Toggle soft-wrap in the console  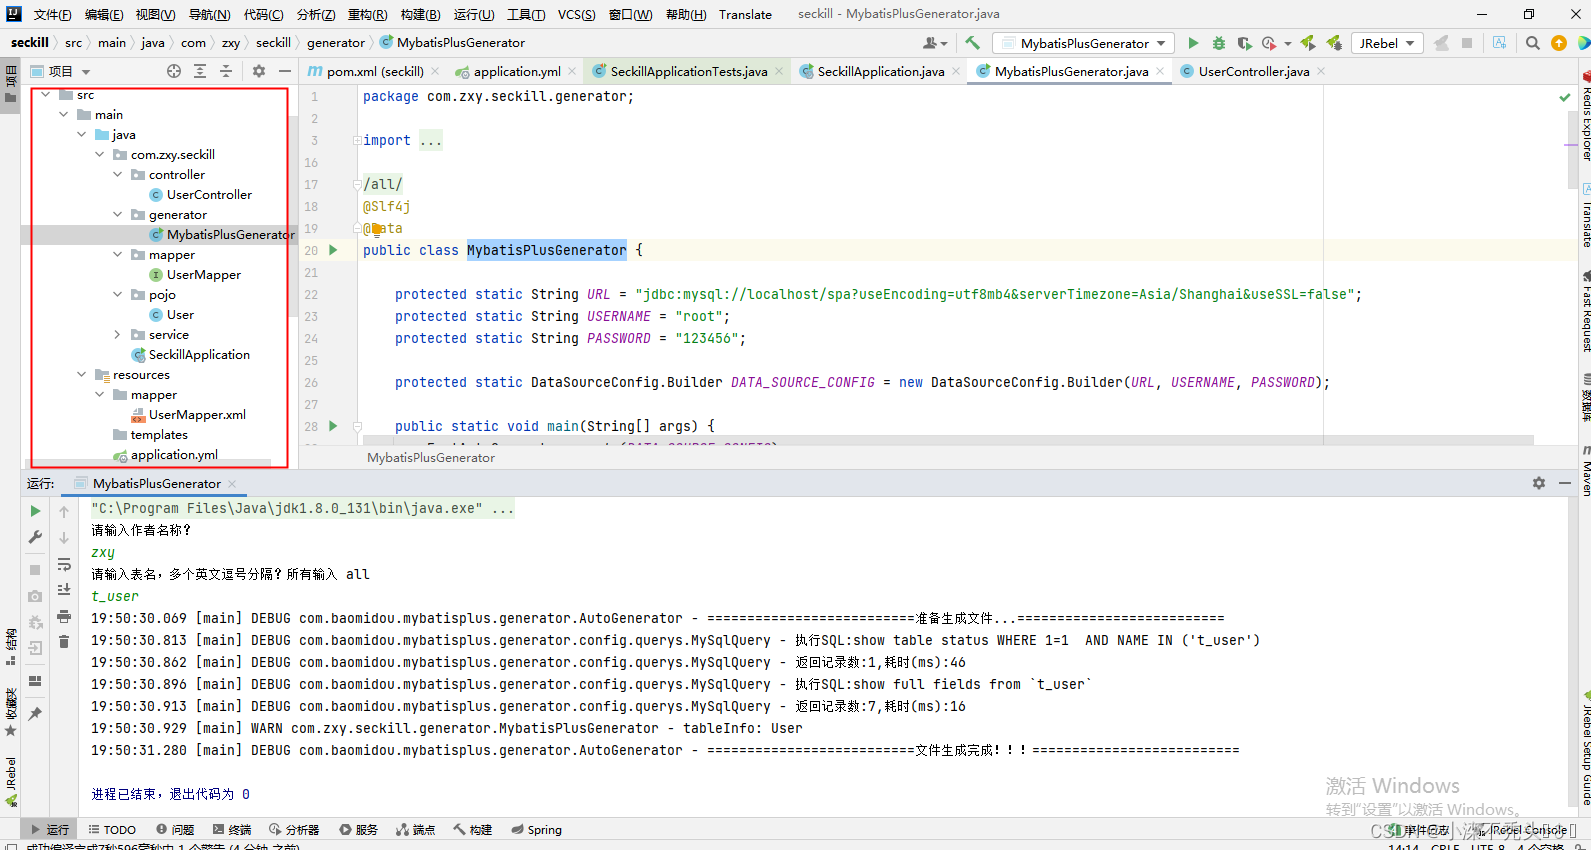click(64, 564)
